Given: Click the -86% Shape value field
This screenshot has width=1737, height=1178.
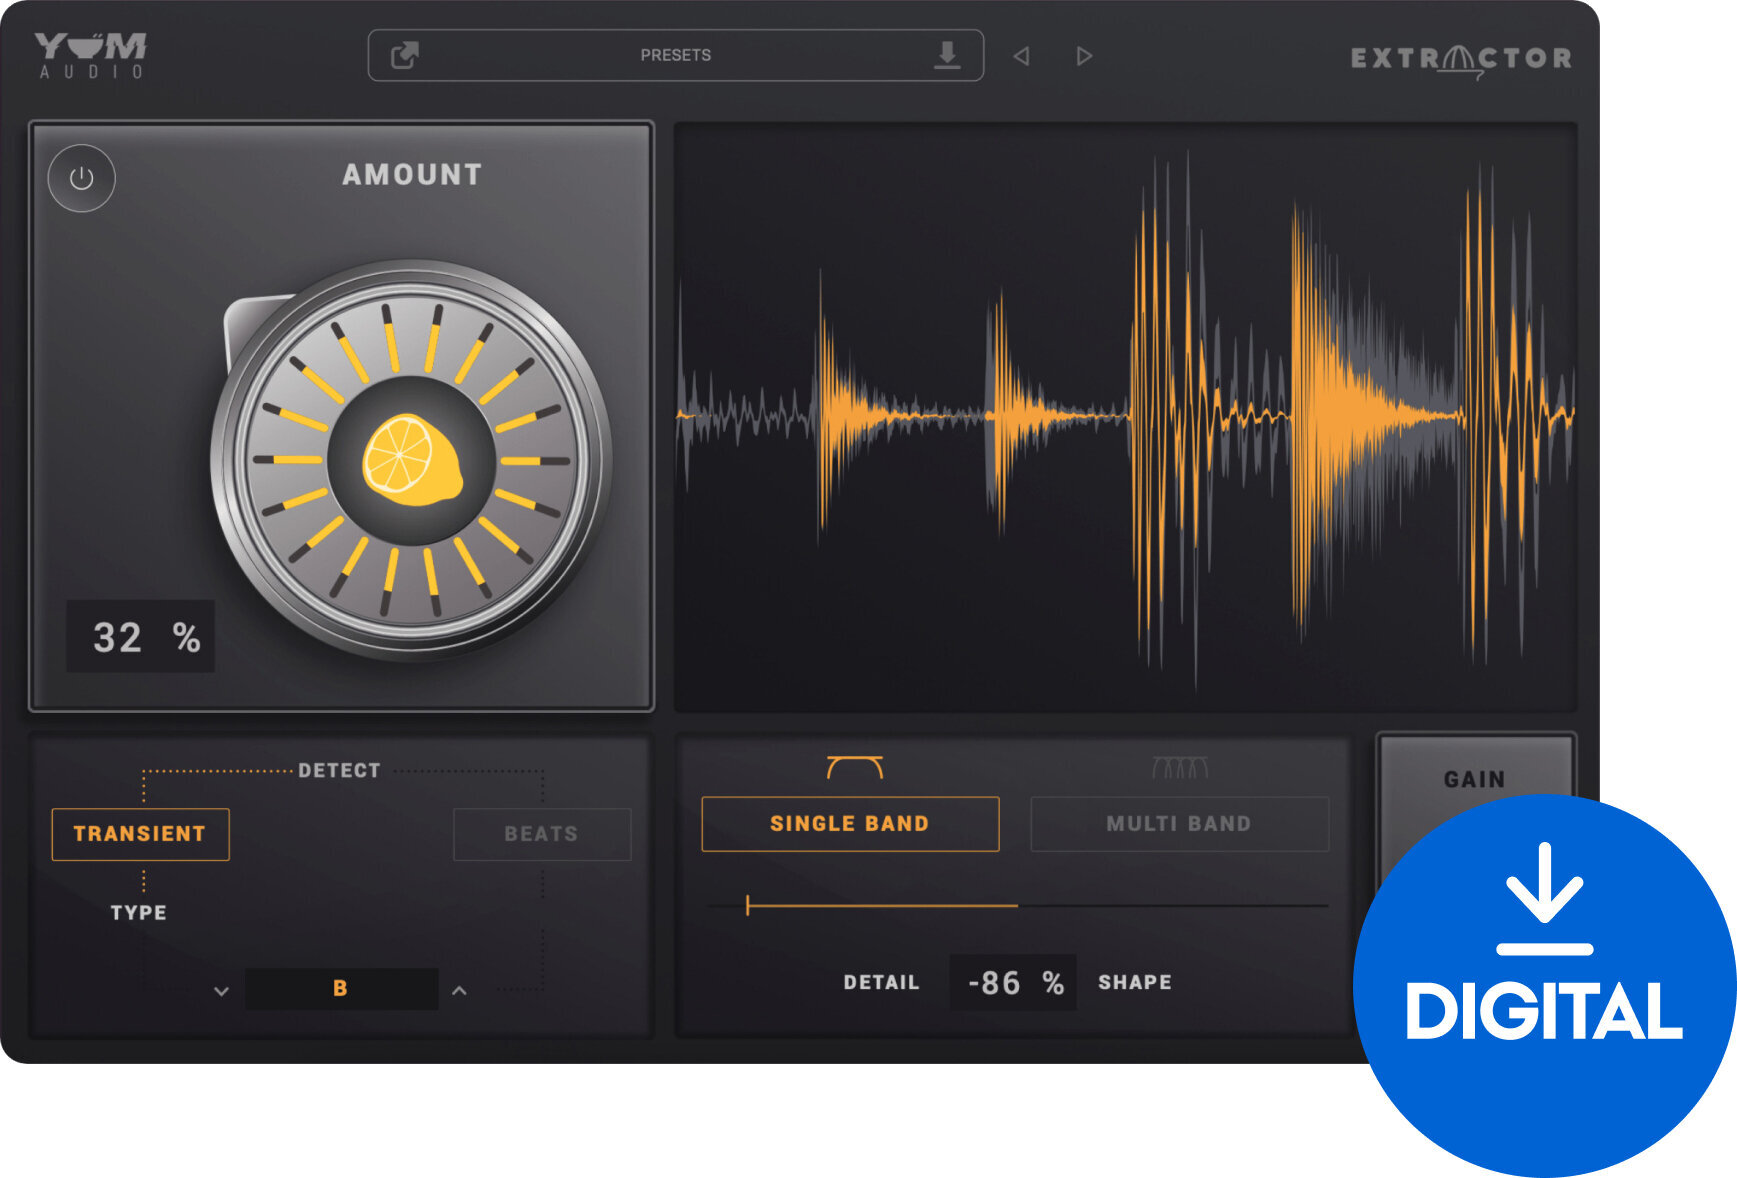Looking at the screenshot, I should pos(1012,982).
